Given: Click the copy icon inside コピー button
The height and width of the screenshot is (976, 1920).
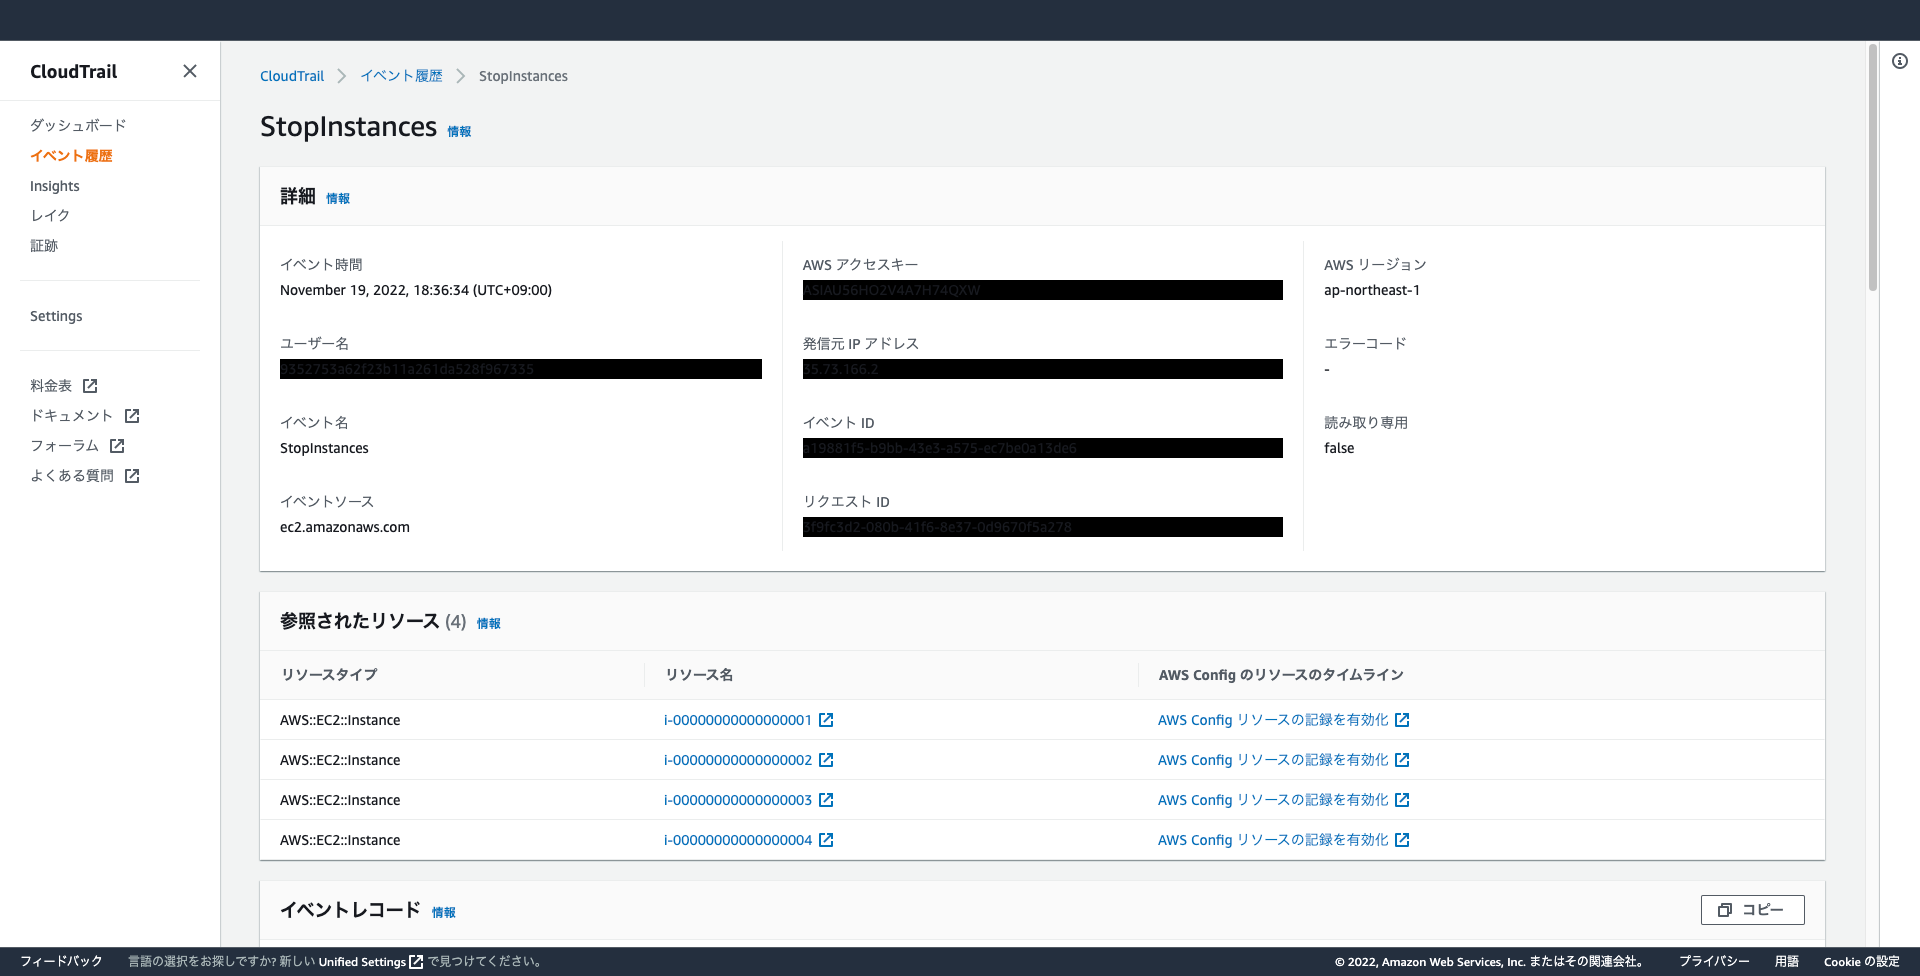Looking at the screenshot, I should pyautogui.click(x=1725, y=910).
